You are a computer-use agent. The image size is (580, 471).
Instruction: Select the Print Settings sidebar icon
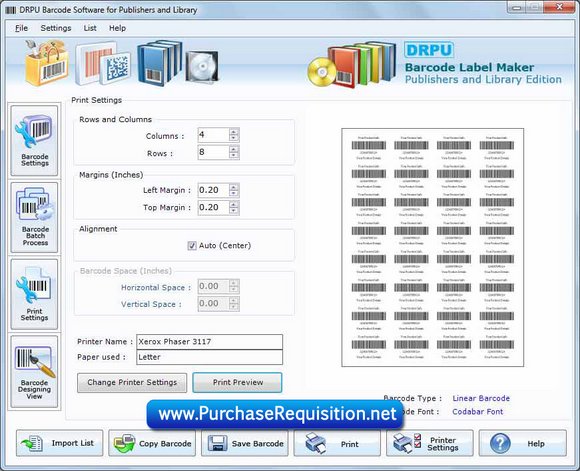(34, 294)
